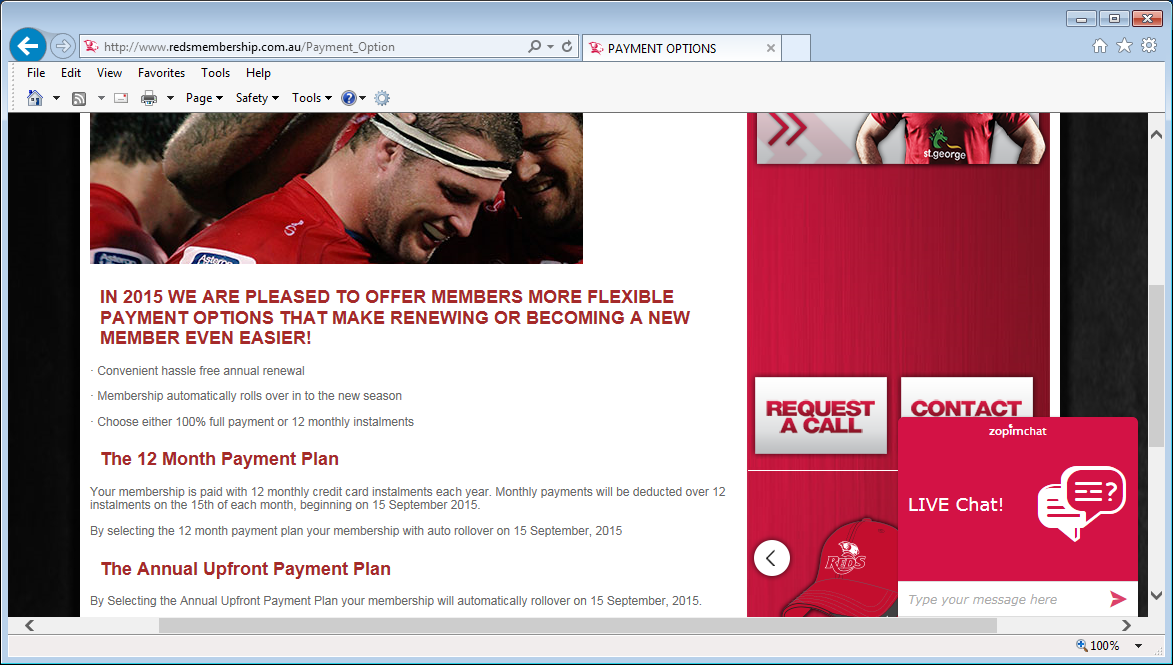Click the Home icon in command bar
This screenshot has width=1173, height=665.
(x=35, y=98)
